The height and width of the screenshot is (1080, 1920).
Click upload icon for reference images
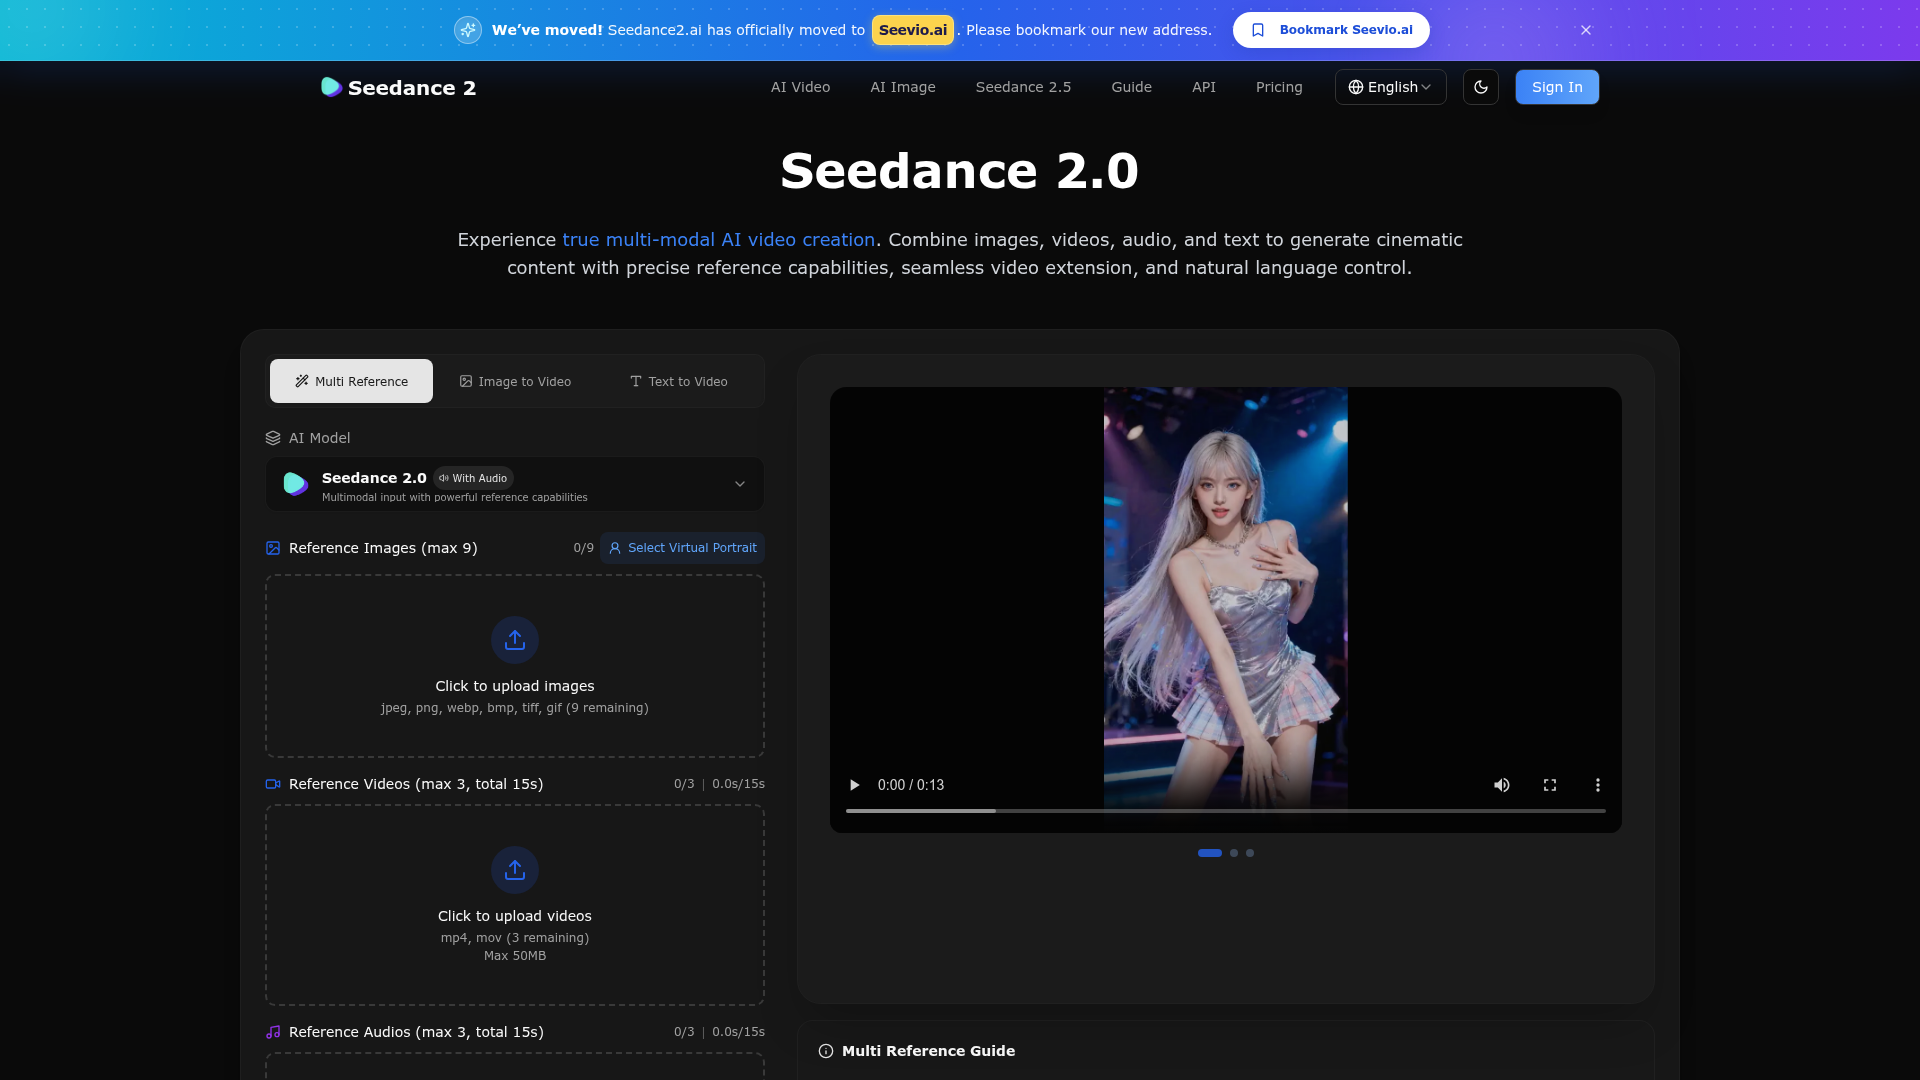coord(515,640)
